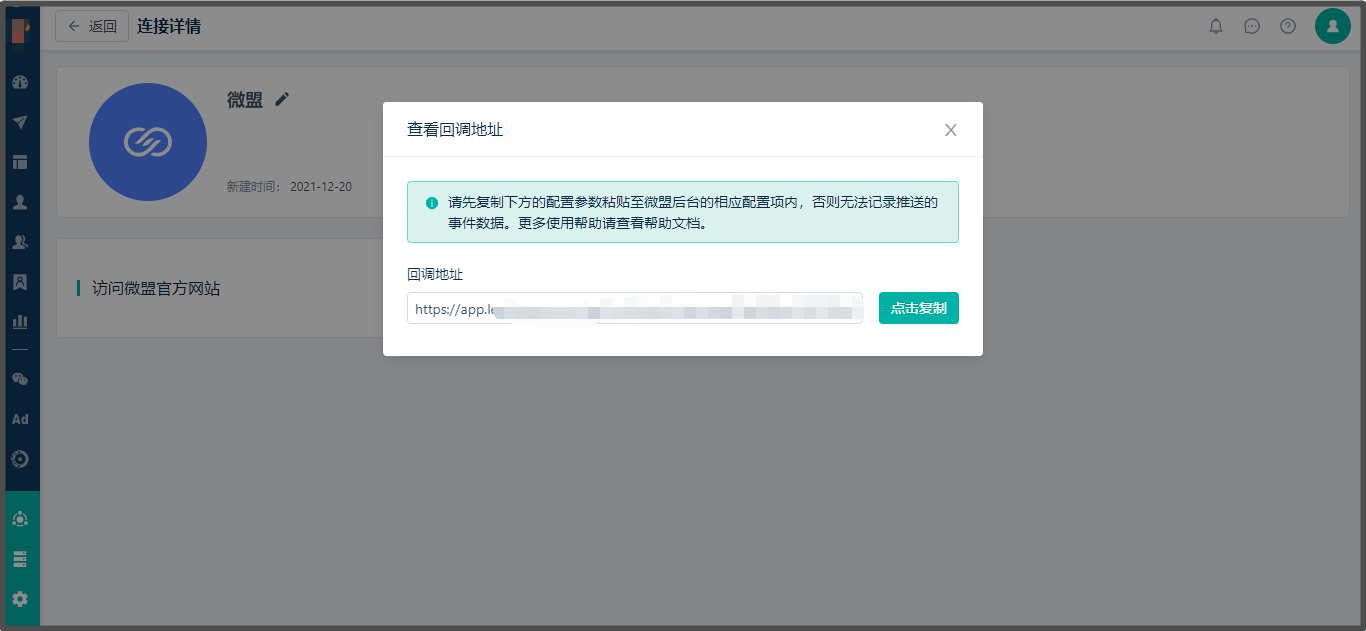Edit the 微盟 connection name pencil icon
Screen dimensions: 1366x631
(x=282, y=99)
